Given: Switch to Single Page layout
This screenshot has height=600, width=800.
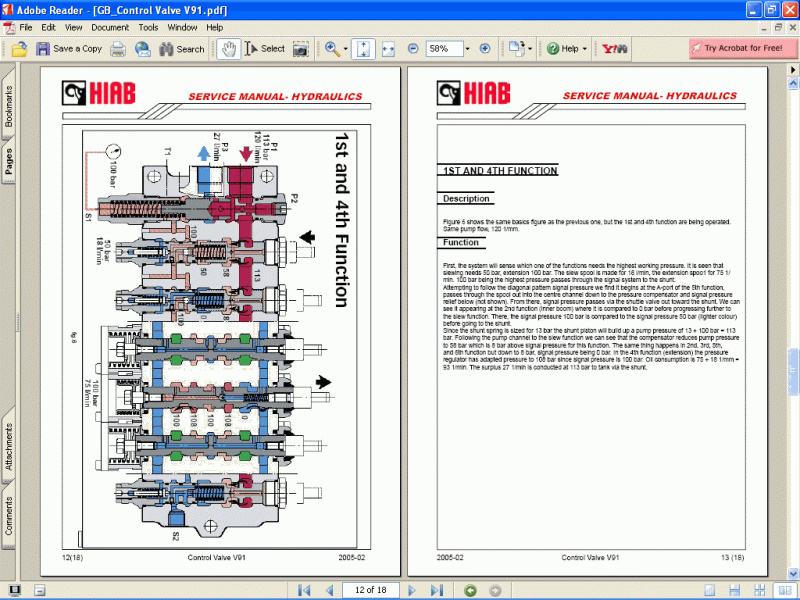Looking at the screenshot, I should click(710, 590).
